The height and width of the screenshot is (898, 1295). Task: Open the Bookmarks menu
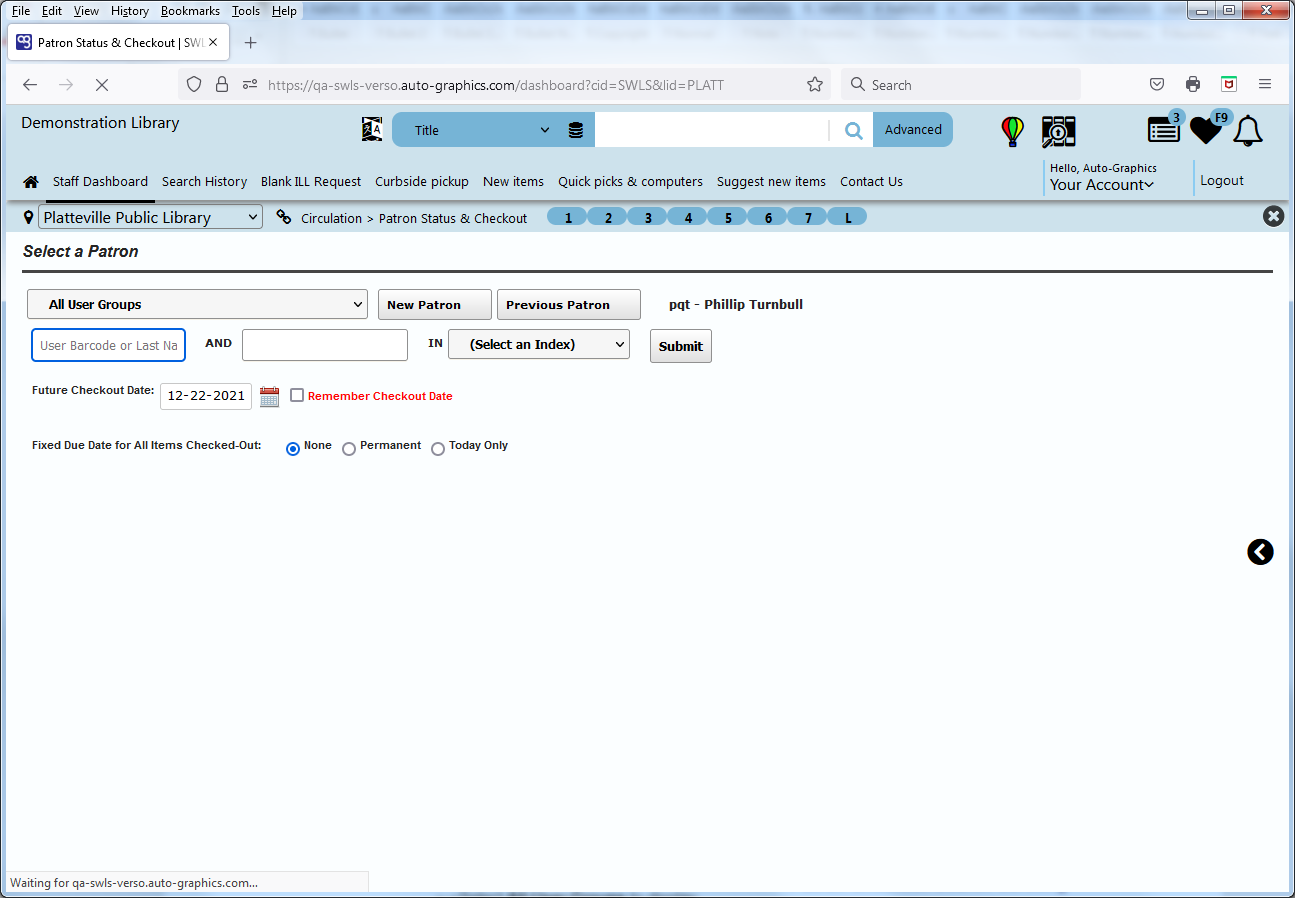[x=190, y=11]
